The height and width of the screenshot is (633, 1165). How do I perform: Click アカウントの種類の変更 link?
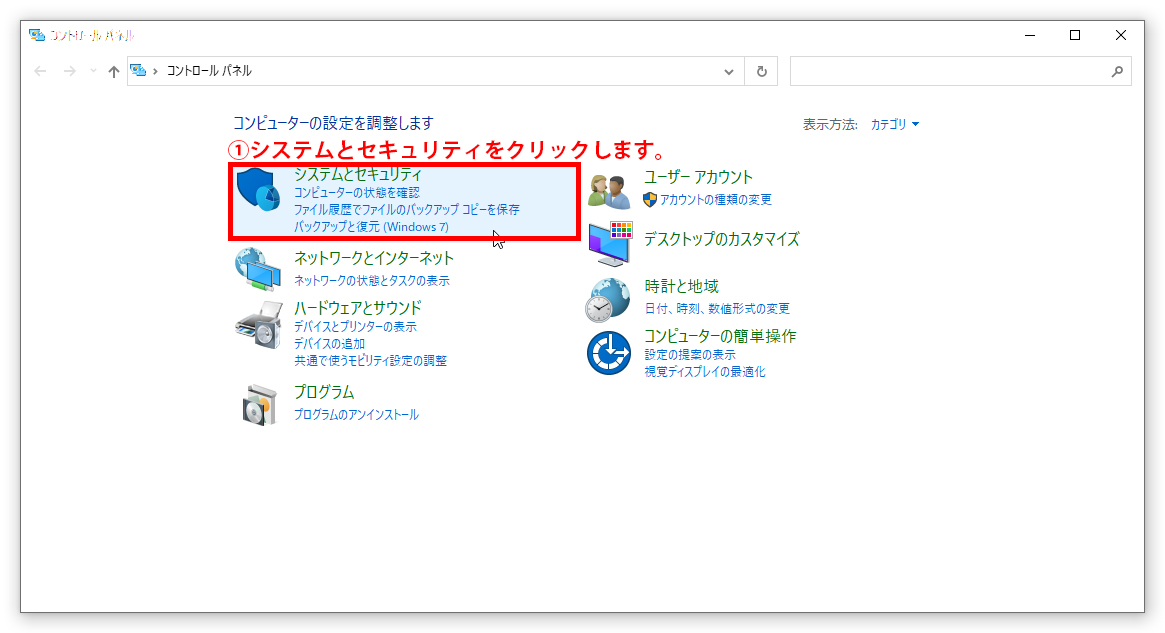pos(715,199)
